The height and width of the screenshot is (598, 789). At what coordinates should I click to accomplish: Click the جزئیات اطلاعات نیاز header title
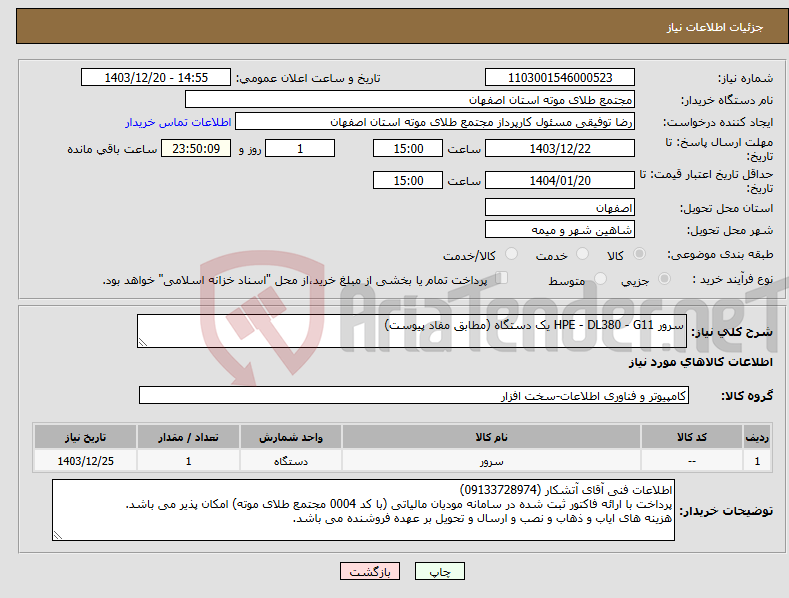click(715, 27)
